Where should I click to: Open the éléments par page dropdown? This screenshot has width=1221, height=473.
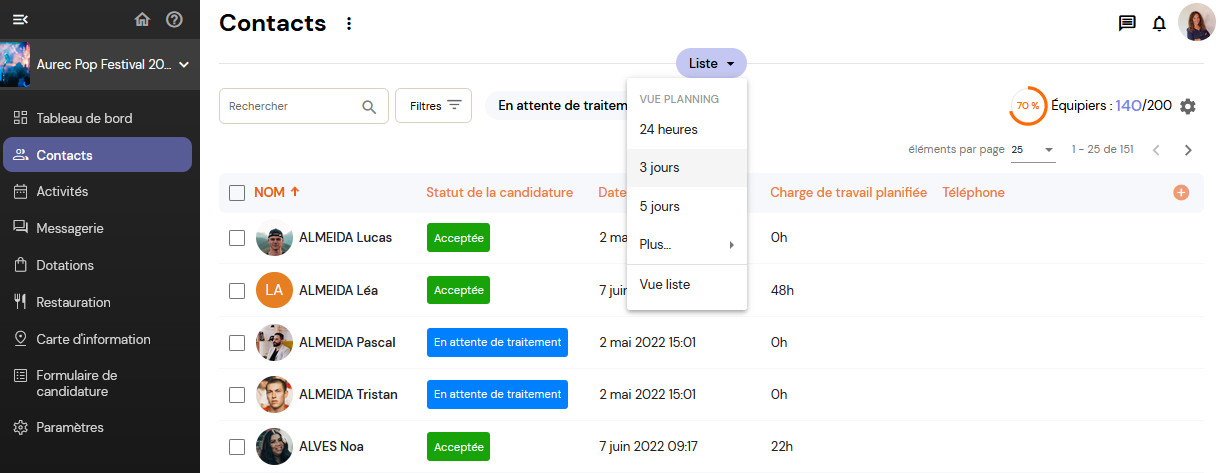pyautogui.click(x=1033, y=150)
